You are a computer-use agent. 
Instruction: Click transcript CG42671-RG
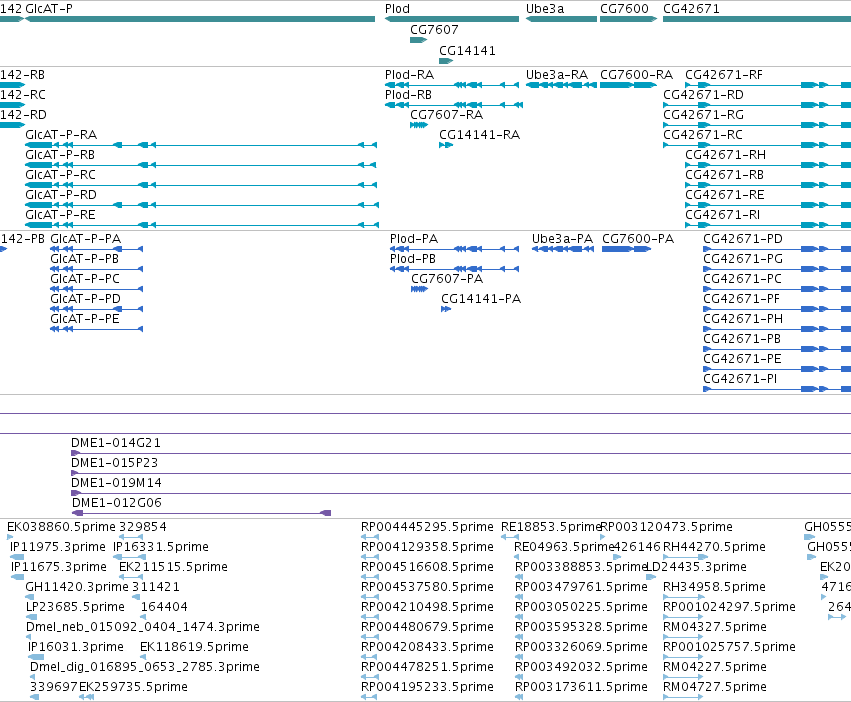pyautogui.click(x=703, y=115)
